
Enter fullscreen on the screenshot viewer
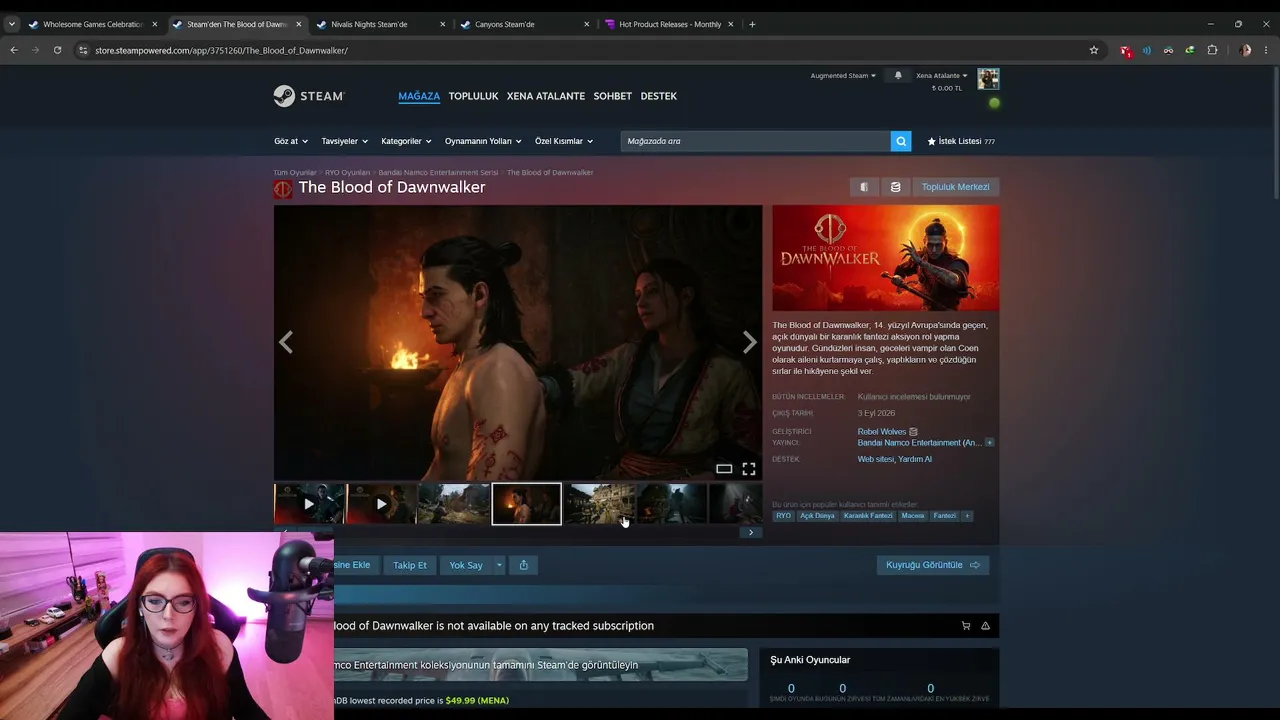[748, 469]
